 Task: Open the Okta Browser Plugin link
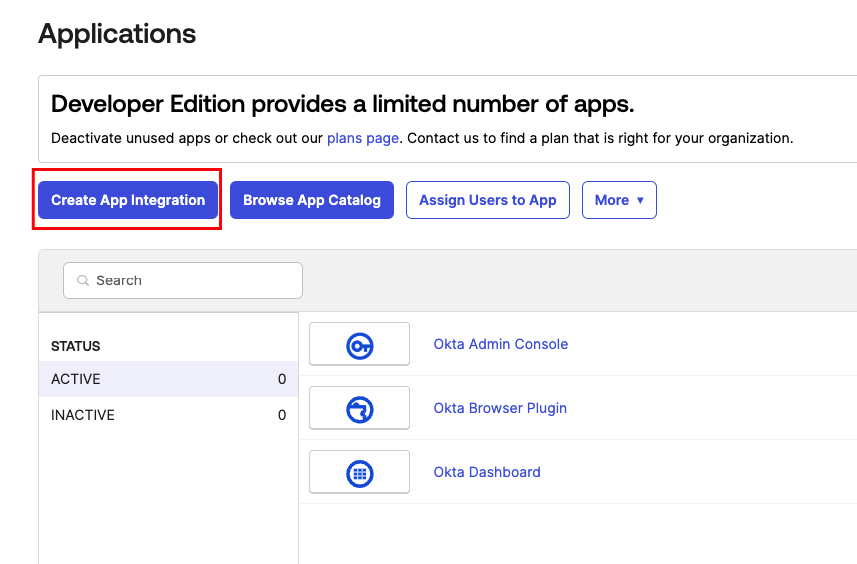pos(500,408)
